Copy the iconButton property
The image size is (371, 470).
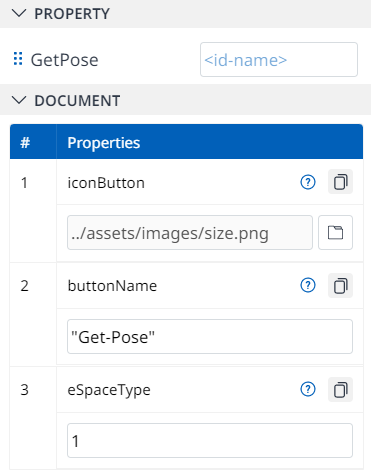340,182
